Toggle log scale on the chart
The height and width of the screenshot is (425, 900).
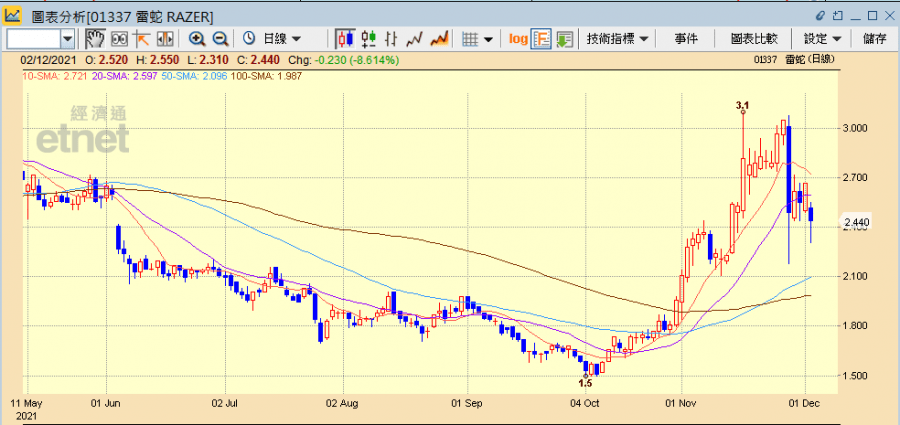(x=518, y=39)
